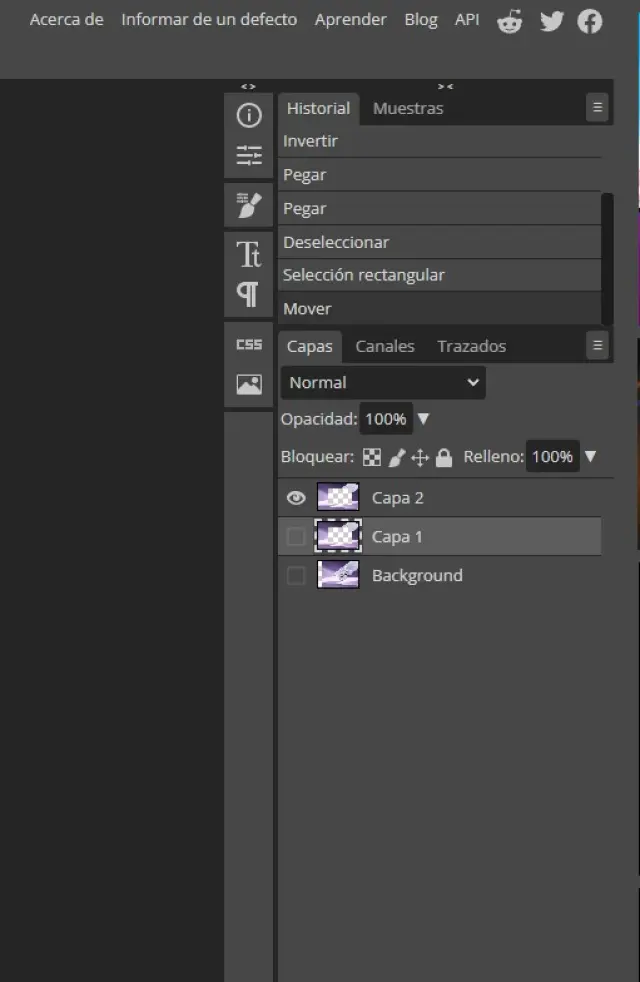Open the Aprender link
This screenshot has width=640, height=982.
(350, 20)
